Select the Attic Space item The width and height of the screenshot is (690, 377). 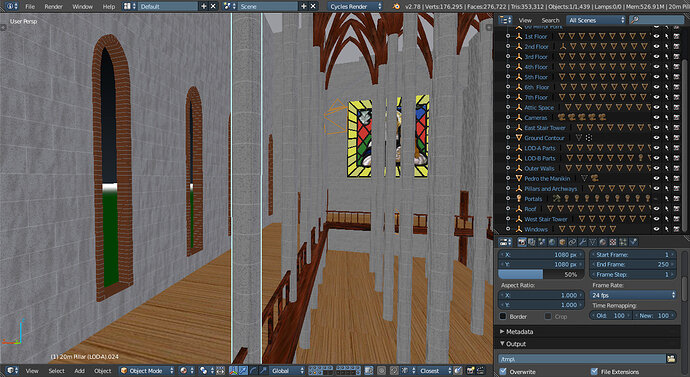tap(539, 107)
